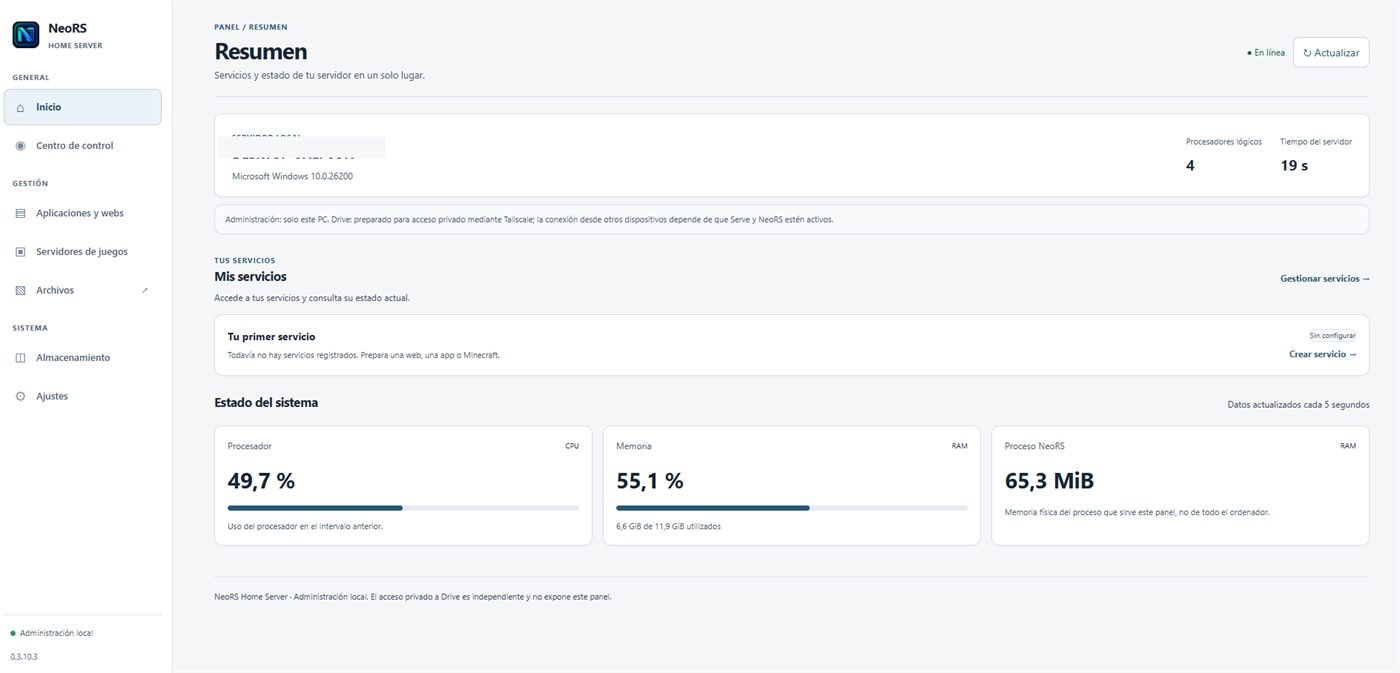Click the Mis servicios heading
Viewport: 1400px width, 673px height.
pos(250,276)
